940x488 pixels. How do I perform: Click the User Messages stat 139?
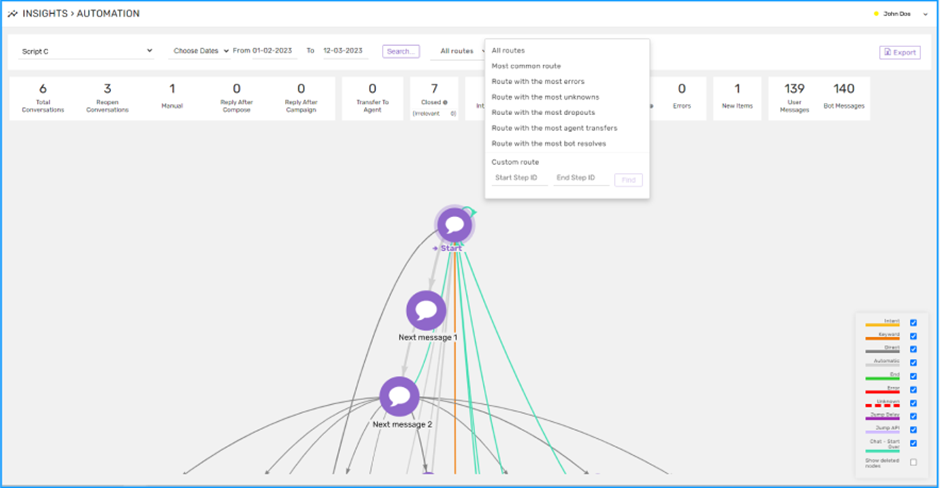click(794, 98)
